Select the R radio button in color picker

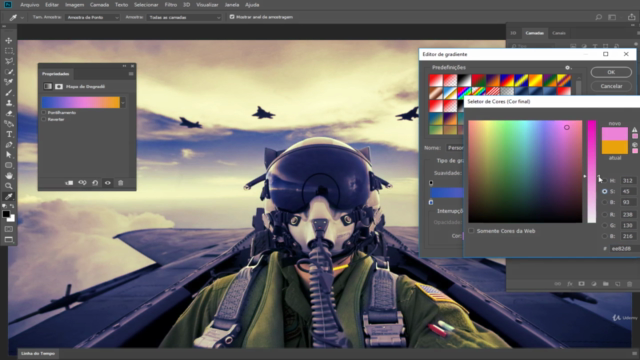point(604,214)
